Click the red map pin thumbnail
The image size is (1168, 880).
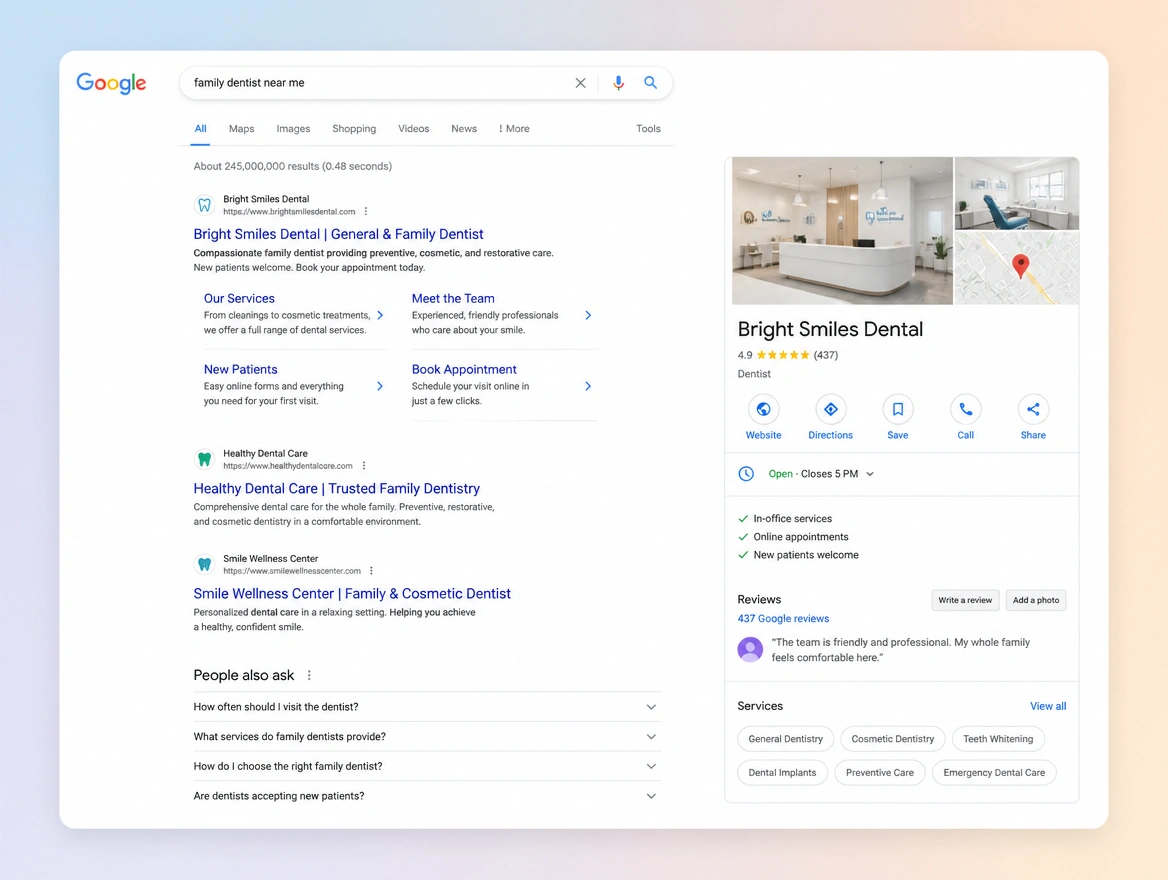click(x=1017, y=268)
